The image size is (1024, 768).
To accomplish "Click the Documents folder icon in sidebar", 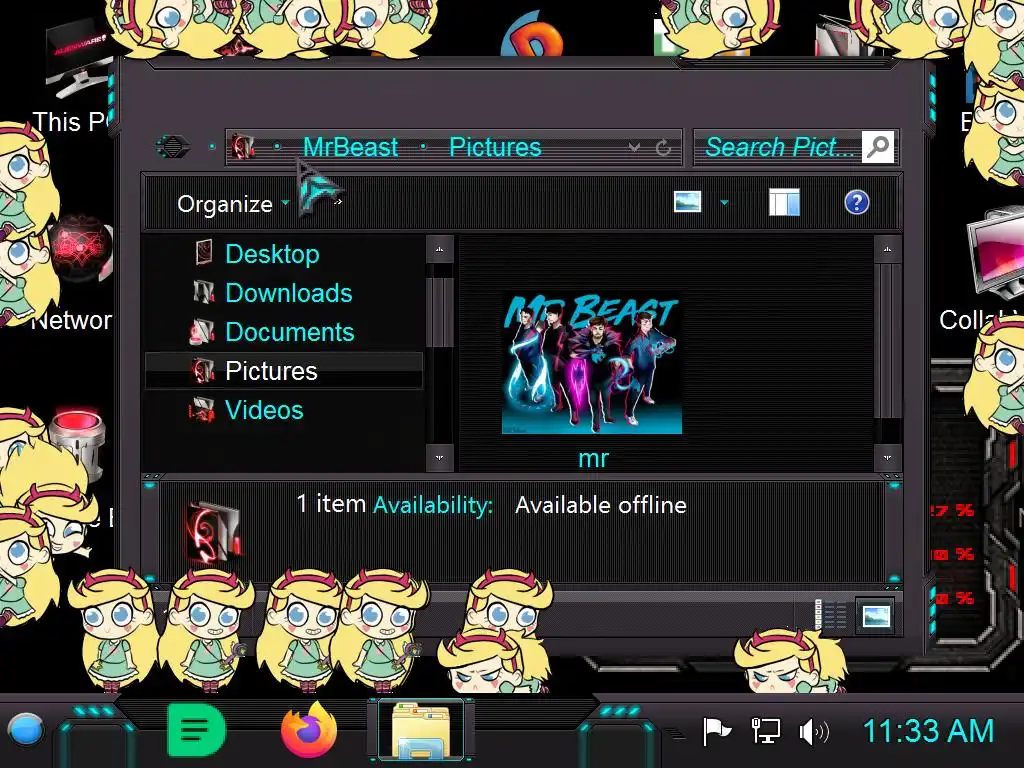I will tap(202, 331).
